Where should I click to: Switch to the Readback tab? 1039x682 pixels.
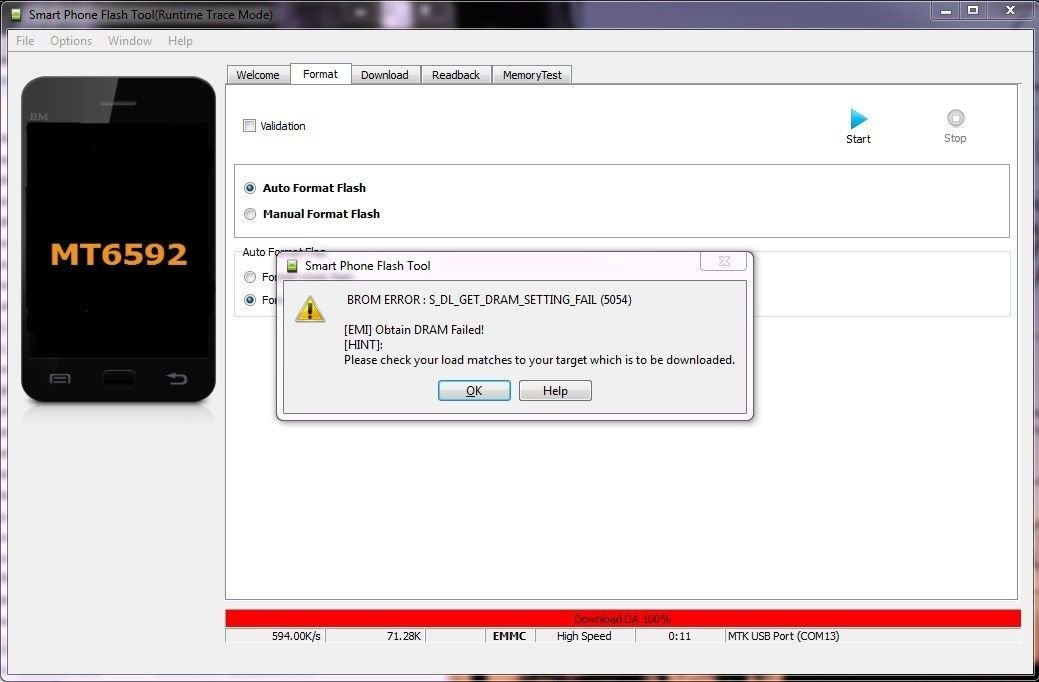456,75
